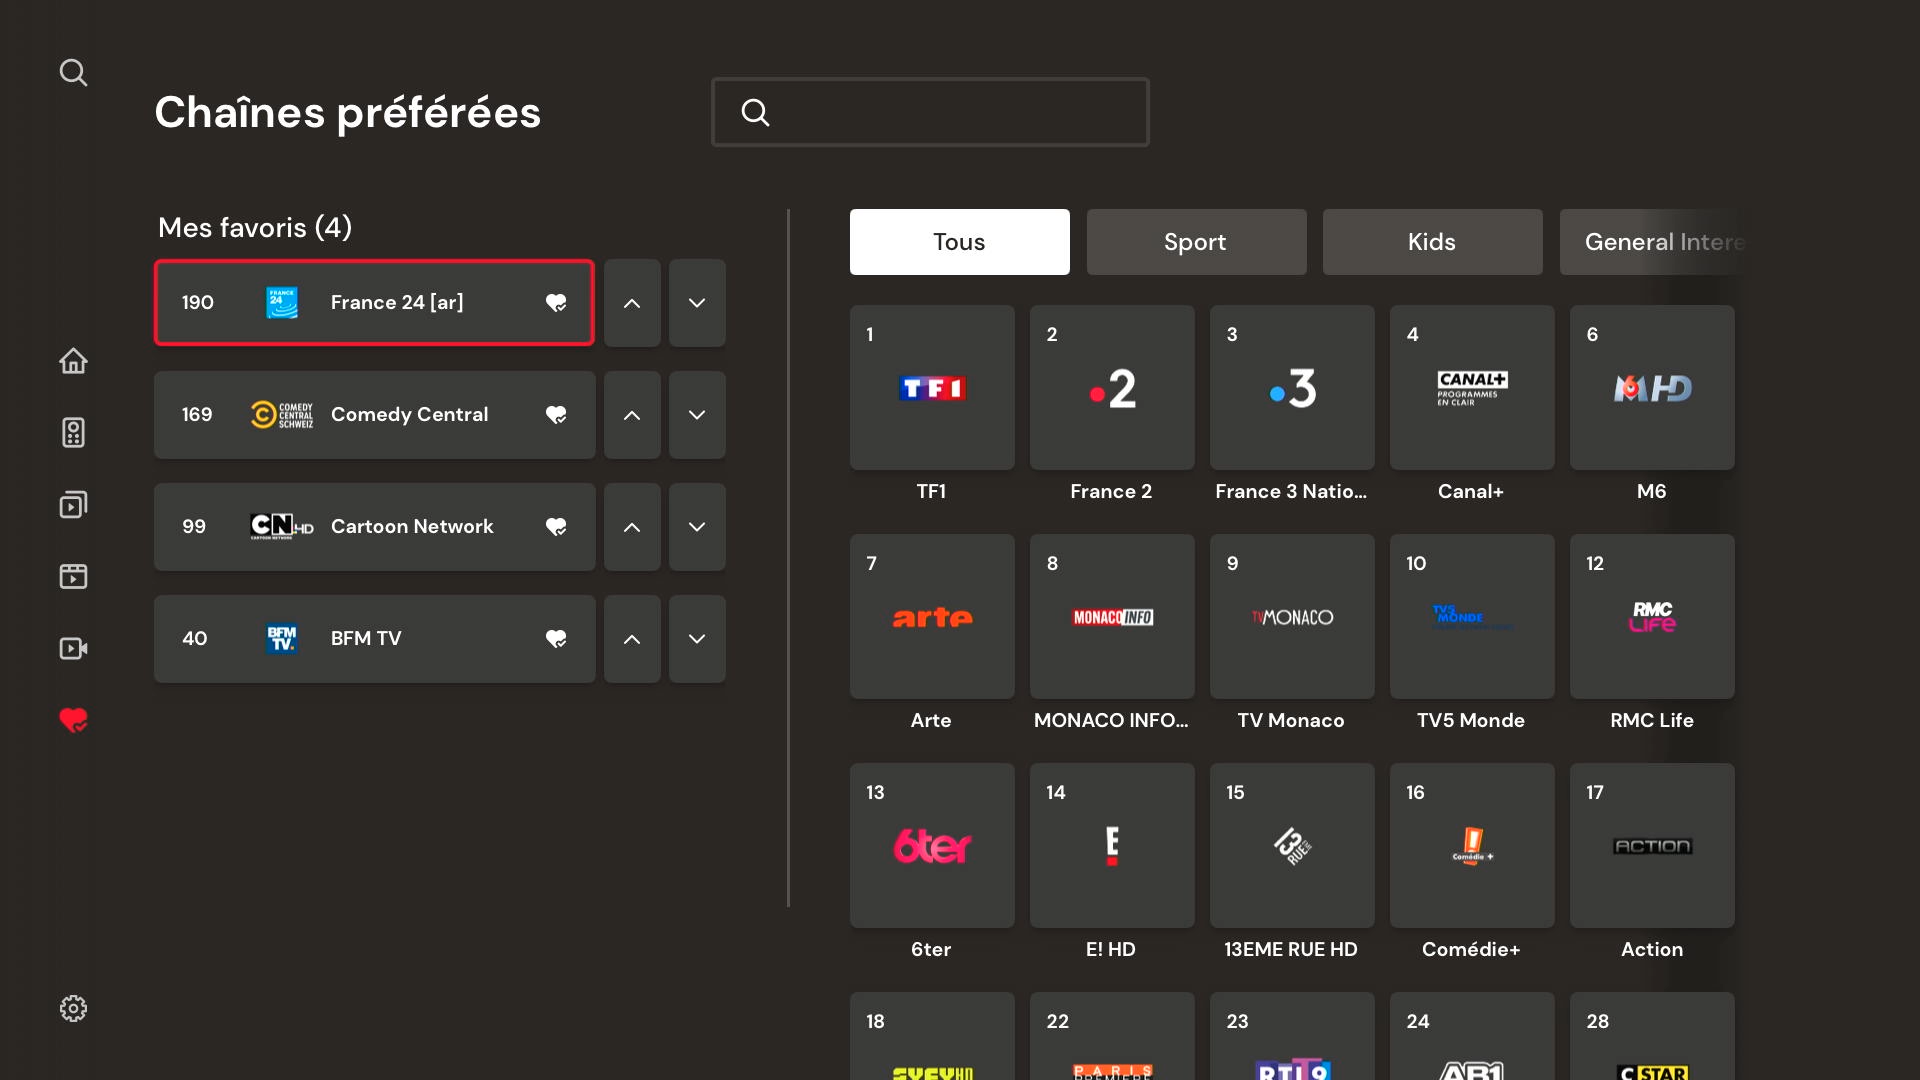Open channel 18 Syfy HD tile

932,1037
